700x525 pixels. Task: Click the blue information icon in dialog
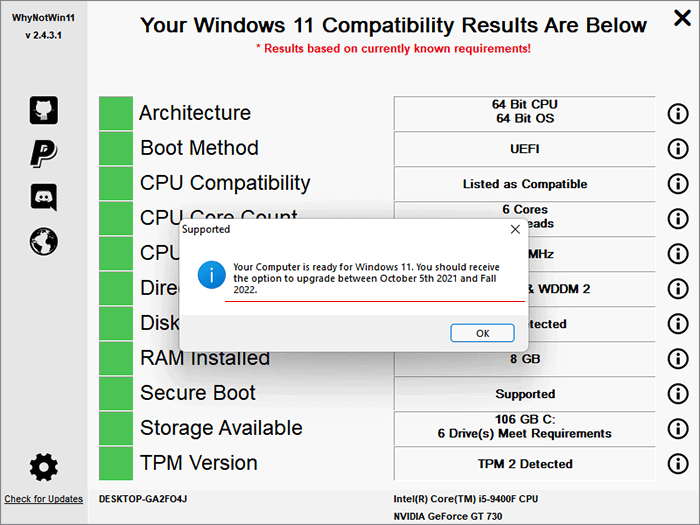point(211,274)
